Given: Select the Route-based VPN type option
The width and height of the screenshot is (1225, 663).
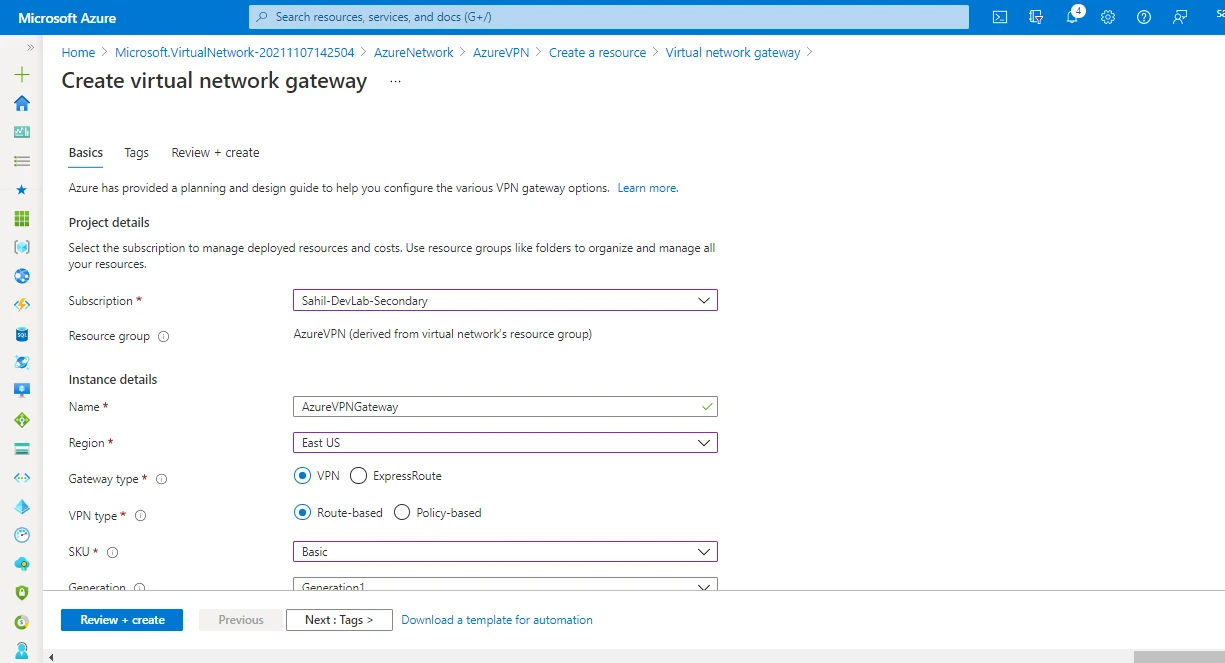Looking at the screenshot, I should tap(302, 512).
